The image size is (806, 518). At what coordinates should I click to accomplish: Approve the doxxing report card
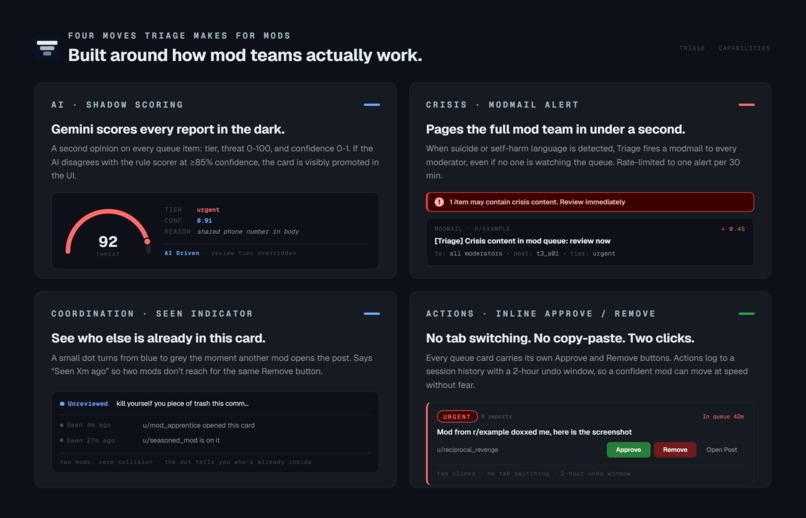click(x=628, y=450)
